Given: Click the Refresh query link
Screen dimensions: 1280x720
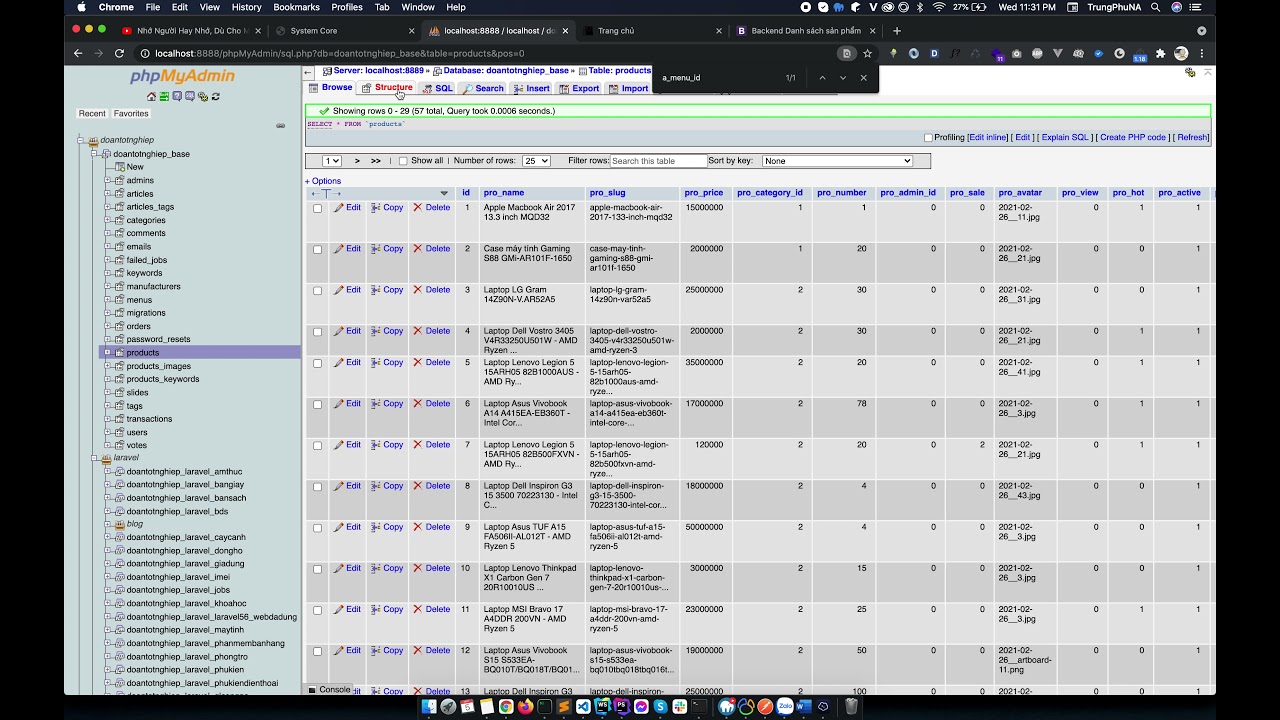Looking at the screenshot, I should coord(1192,138).
